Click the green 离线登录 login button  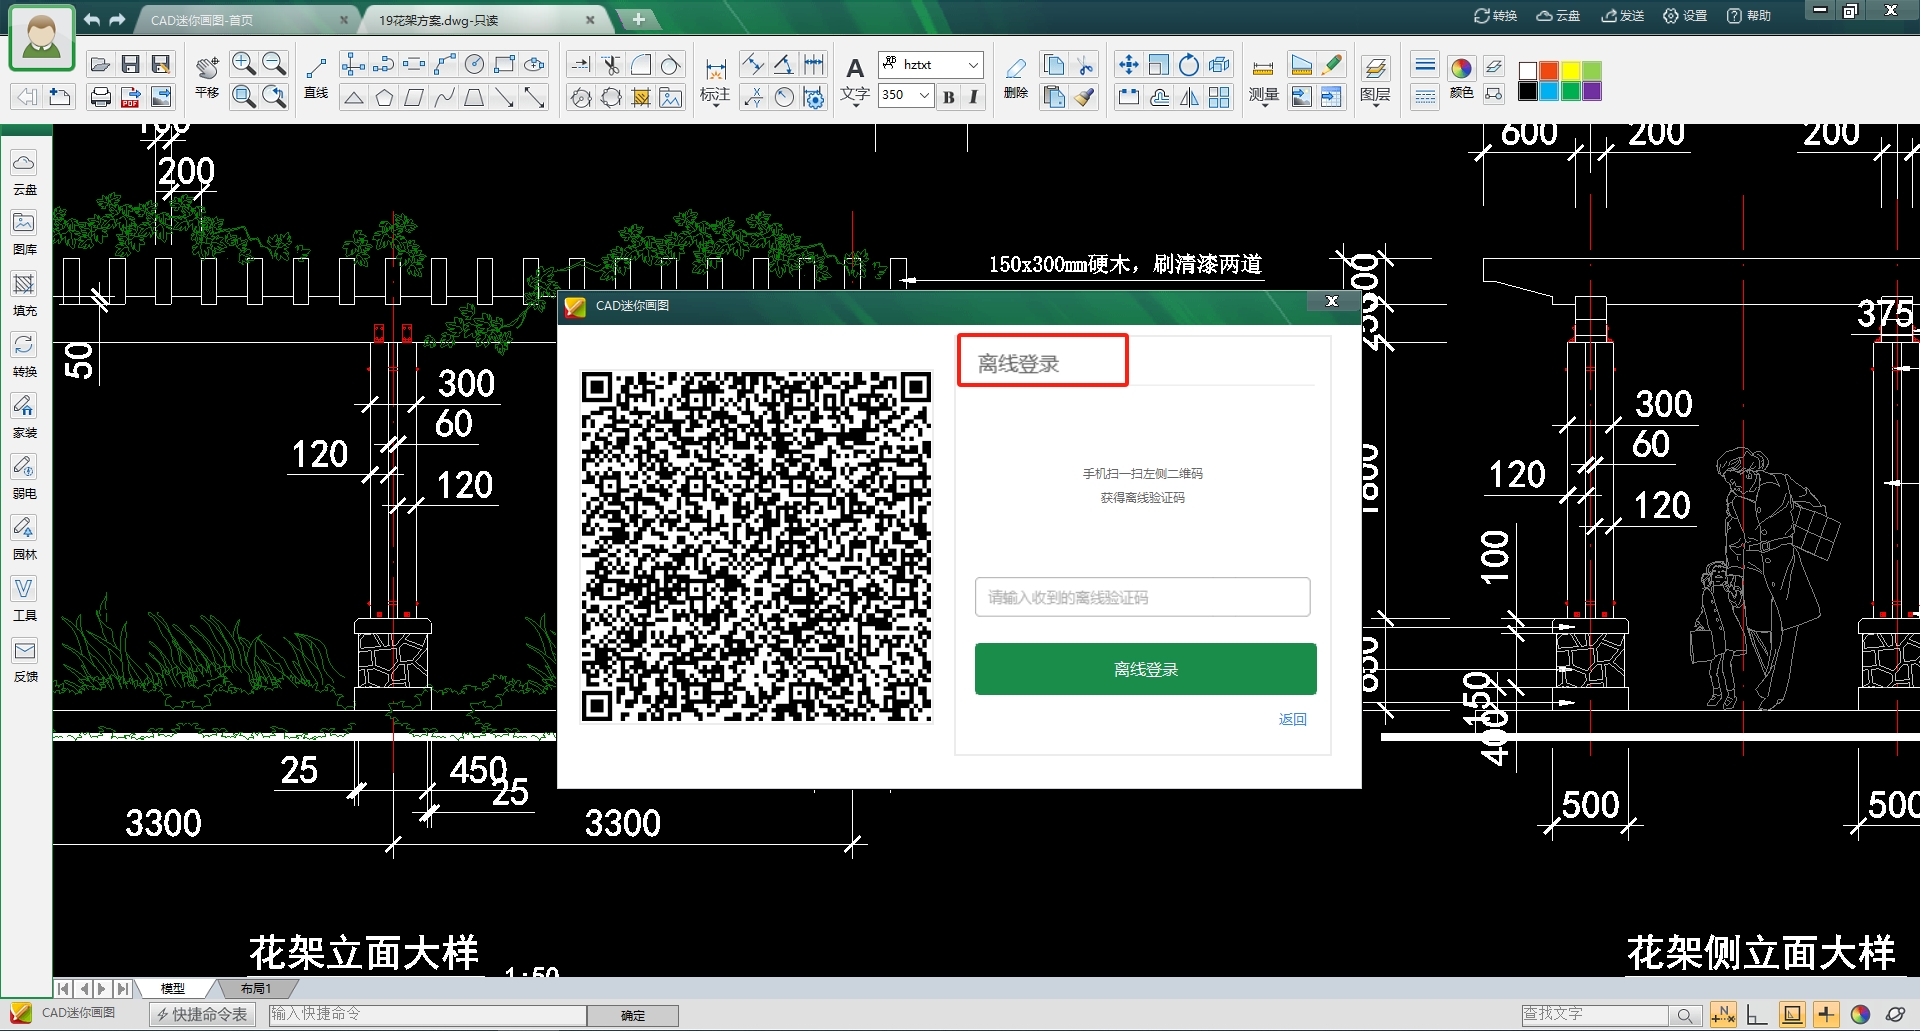tap(1146, 669)
